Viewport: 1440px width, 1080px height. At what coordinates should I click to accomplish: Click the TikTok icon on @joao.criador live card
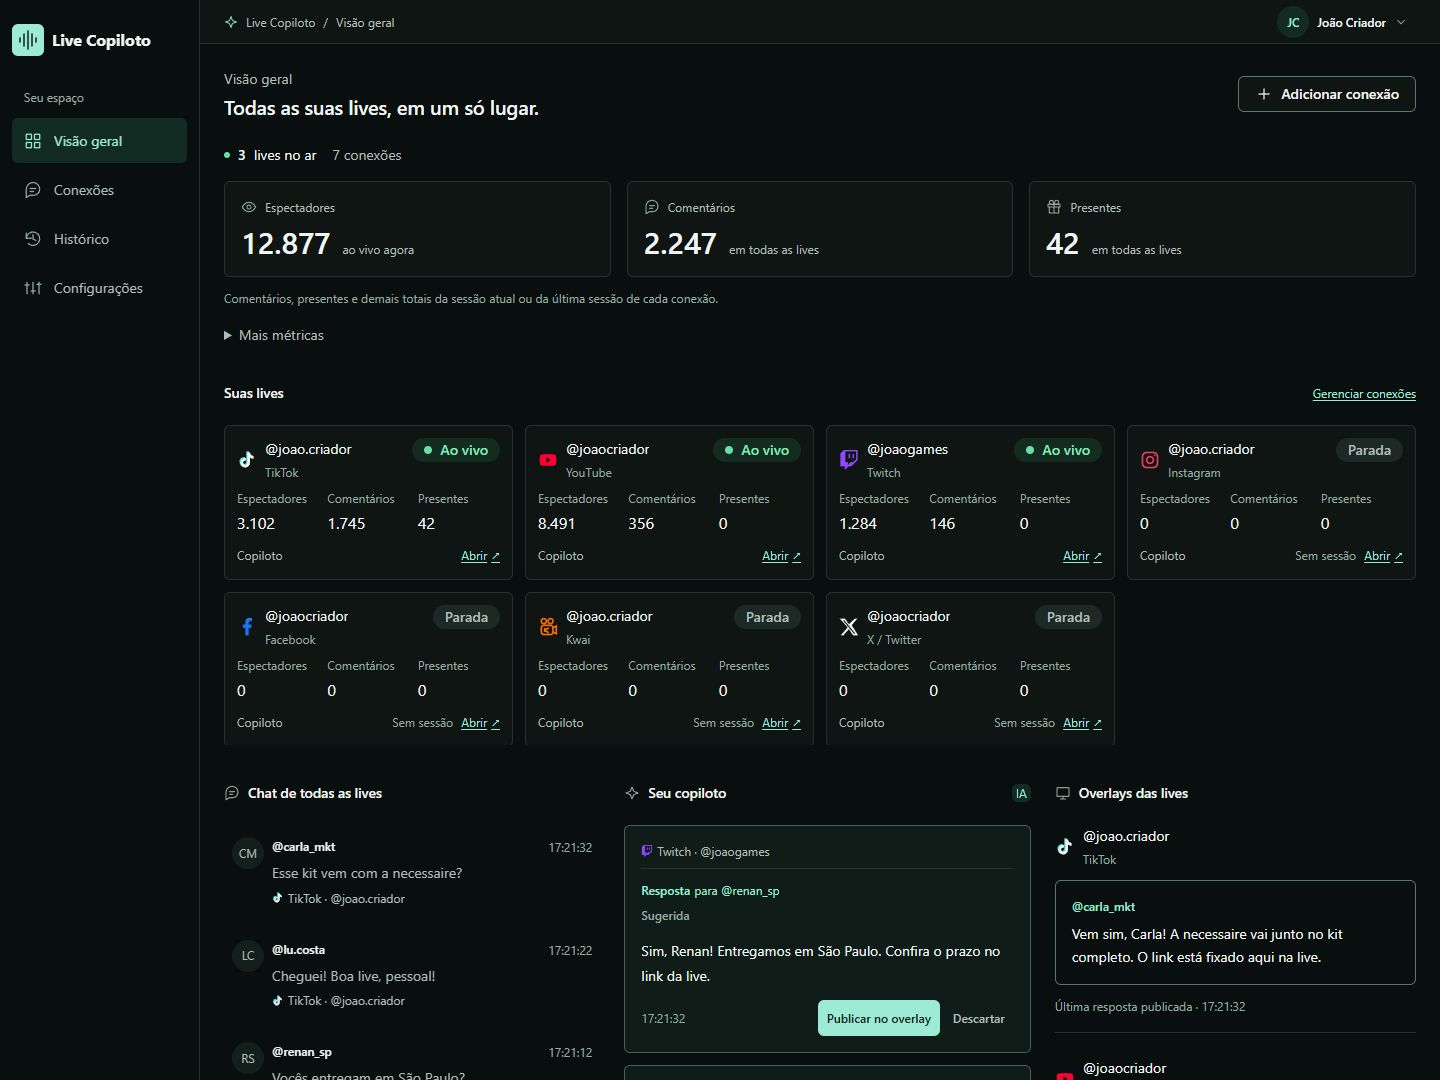pyautogui.click(x=247, y=460)
